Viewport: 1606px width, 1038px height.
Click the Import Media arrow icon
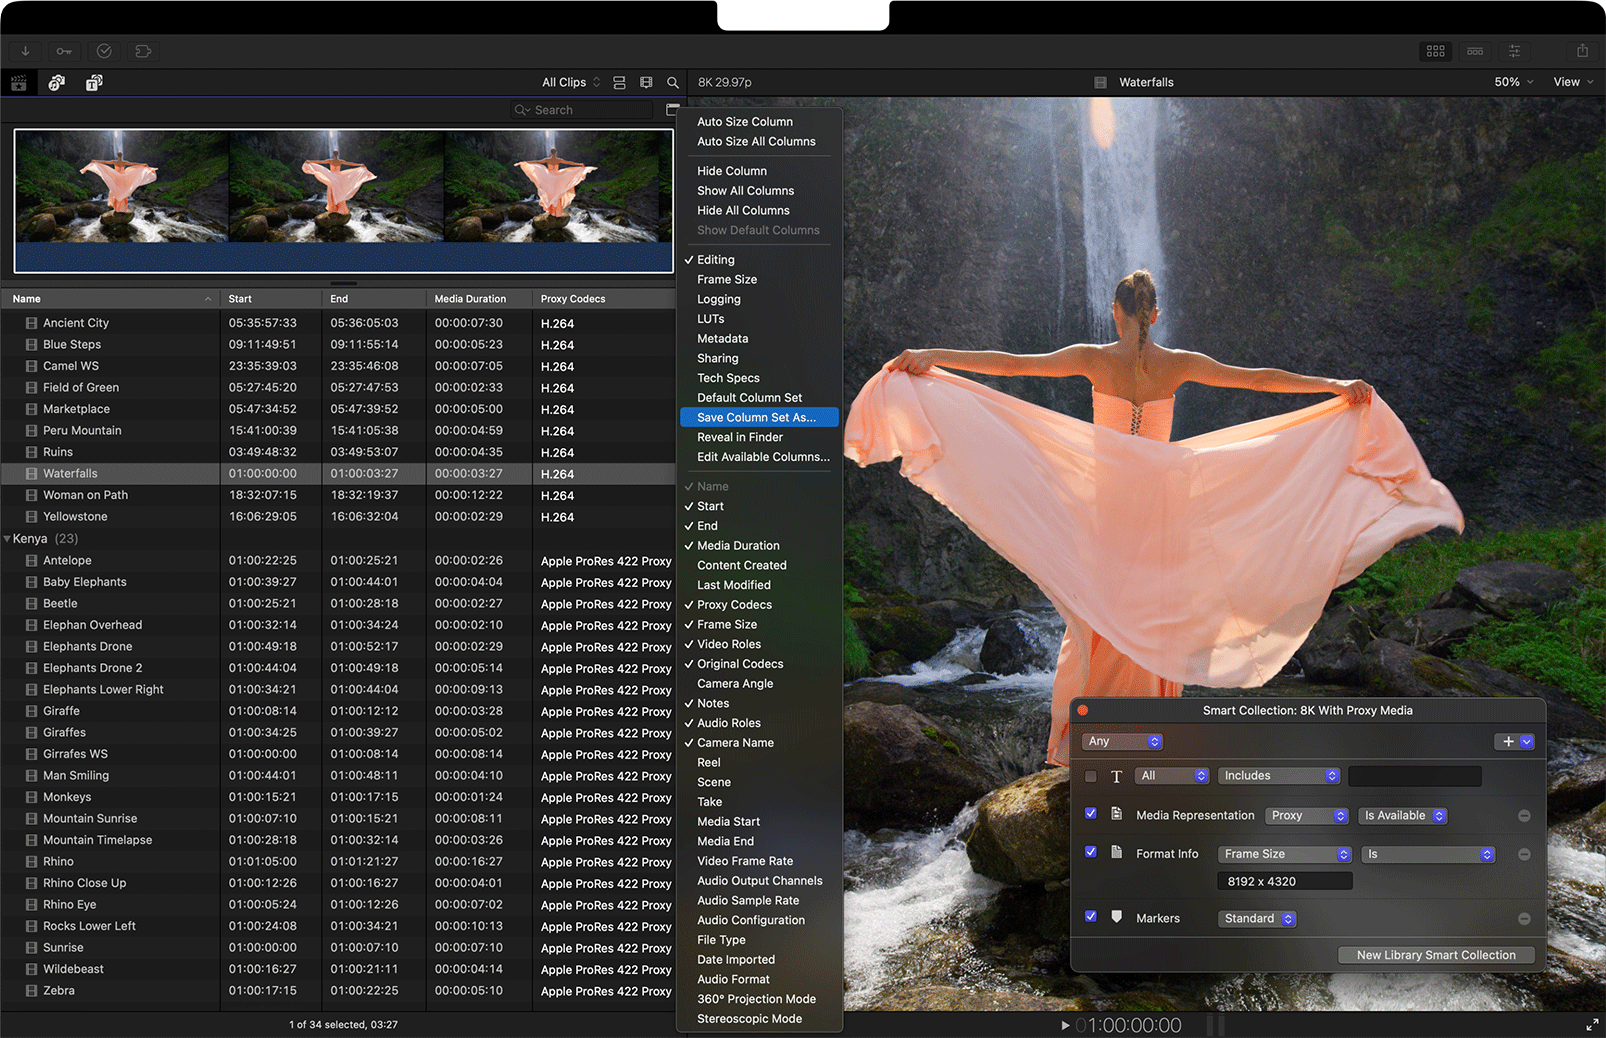[25, 51]
